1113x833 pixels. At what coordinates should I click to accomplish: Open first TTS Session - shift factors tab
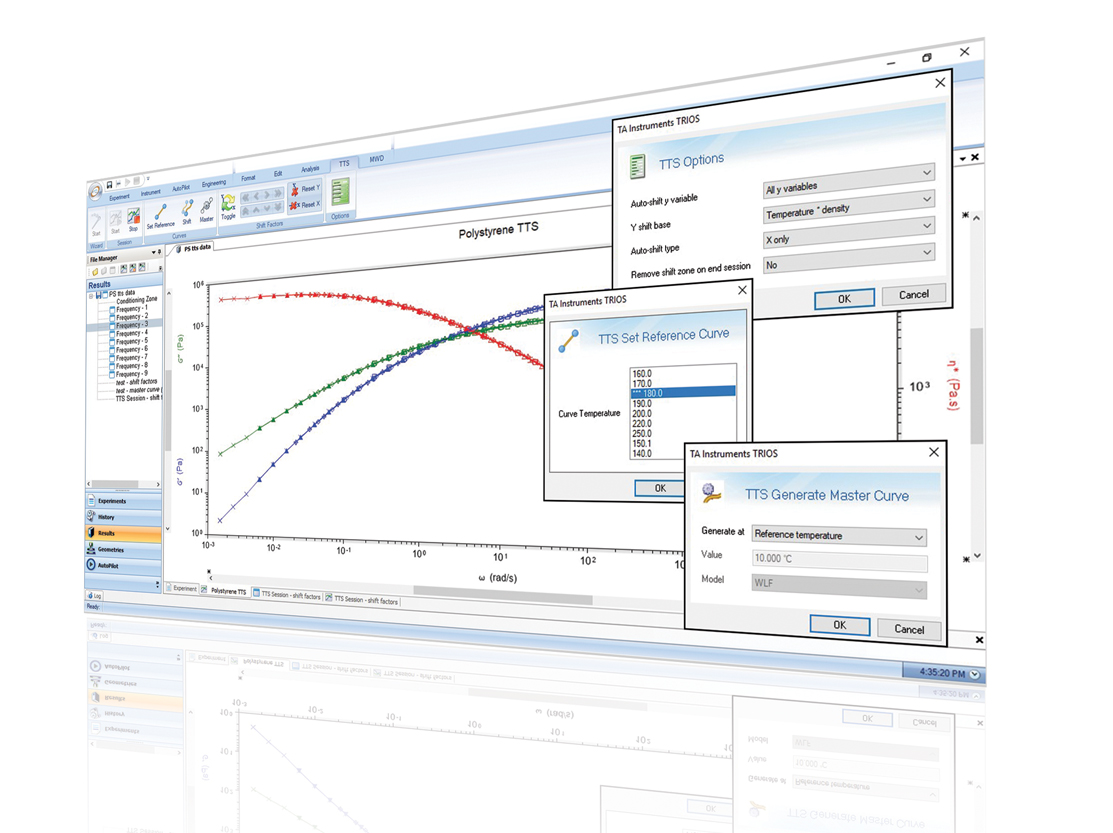[287, 595]
